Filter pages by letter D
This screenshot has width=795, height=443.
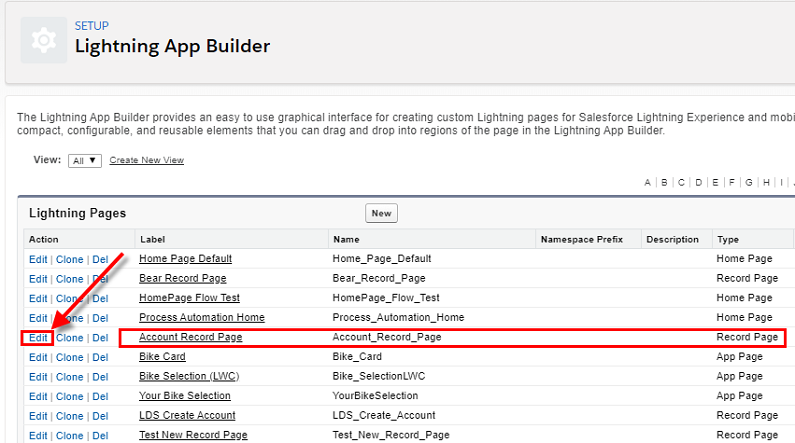[699, 182]
